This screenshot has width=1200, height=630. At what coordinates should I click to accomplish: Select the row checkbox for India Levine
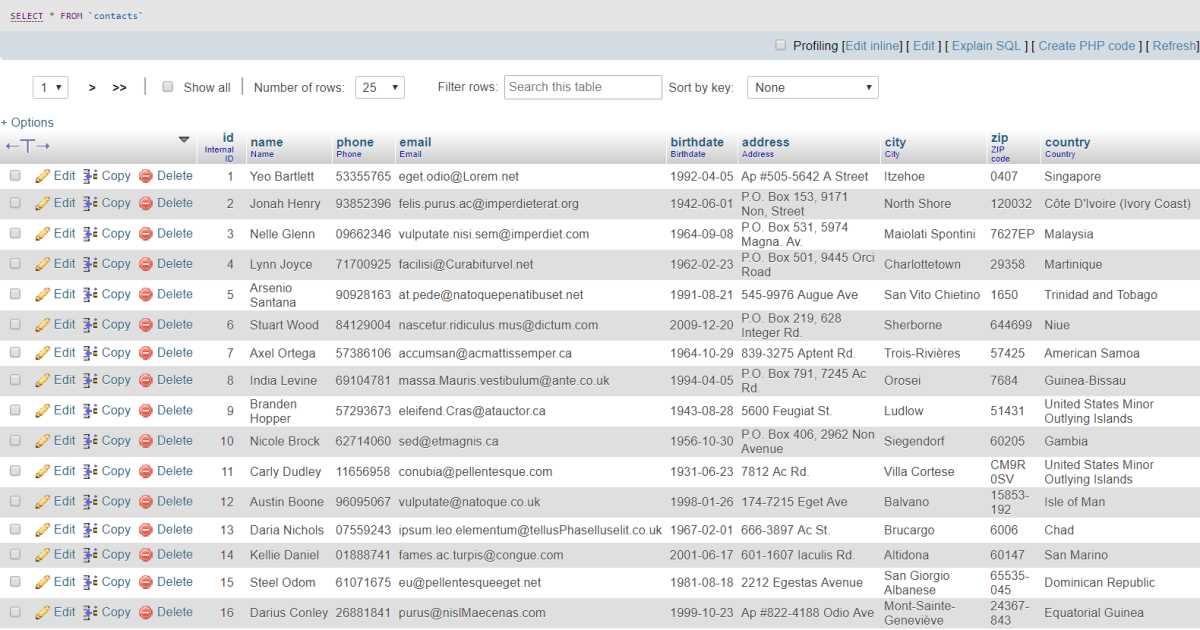point(15,380)
